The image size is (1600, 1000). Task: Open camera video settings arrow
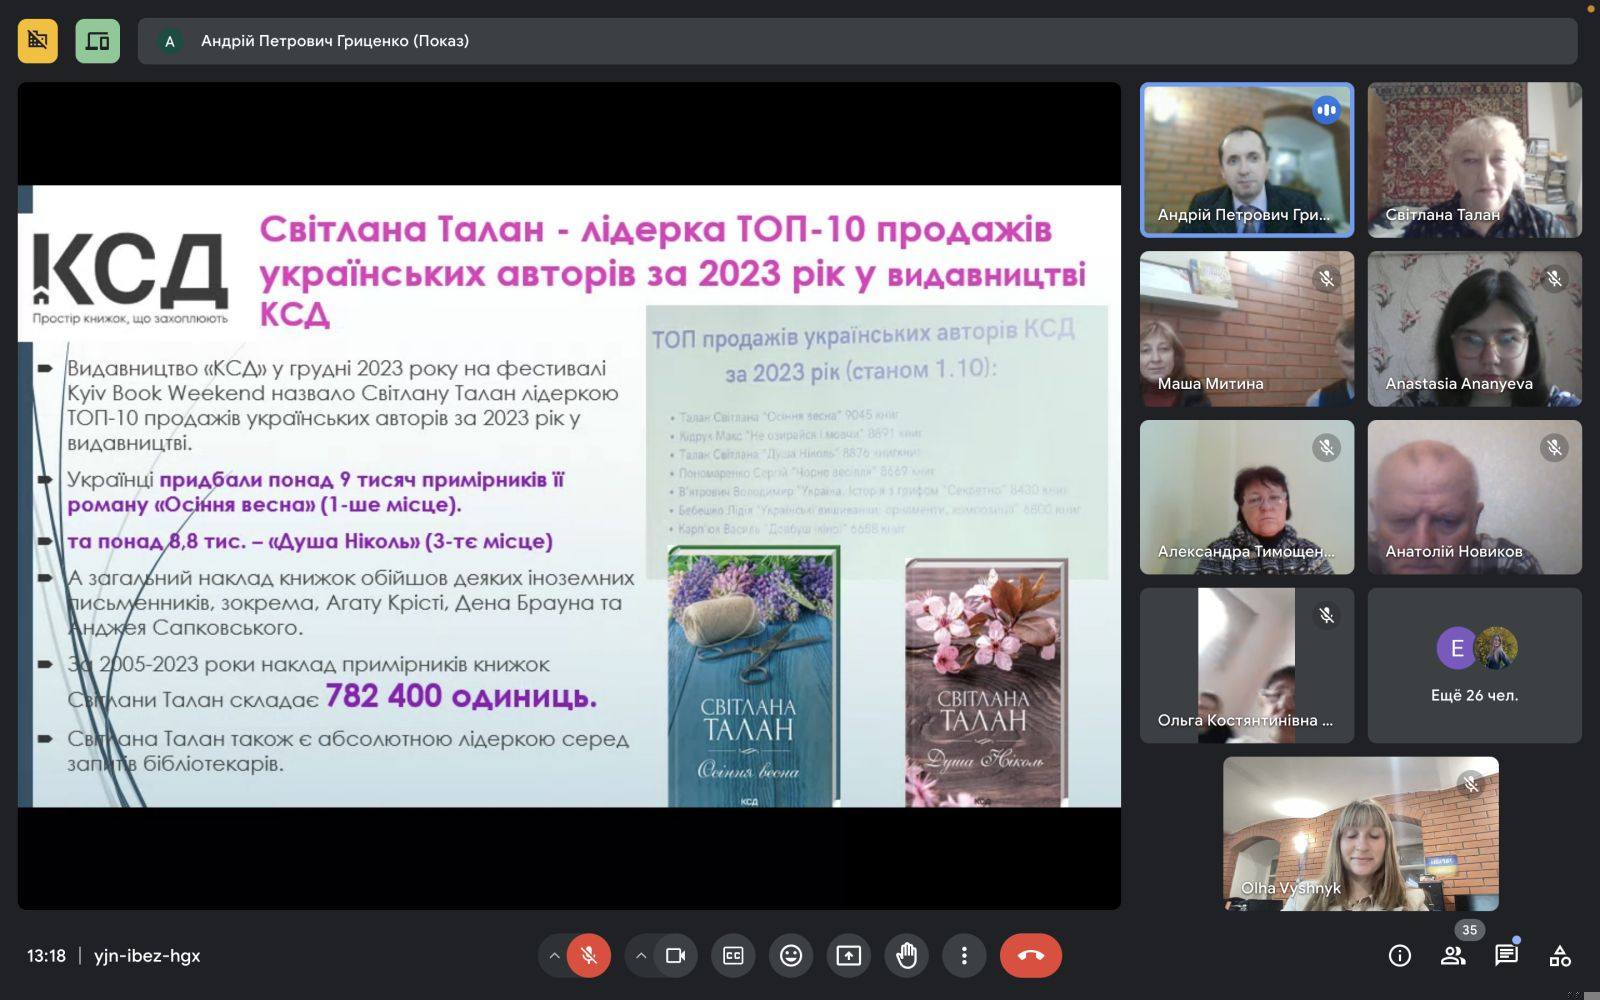pyautogui.click(x=640, y=955)
